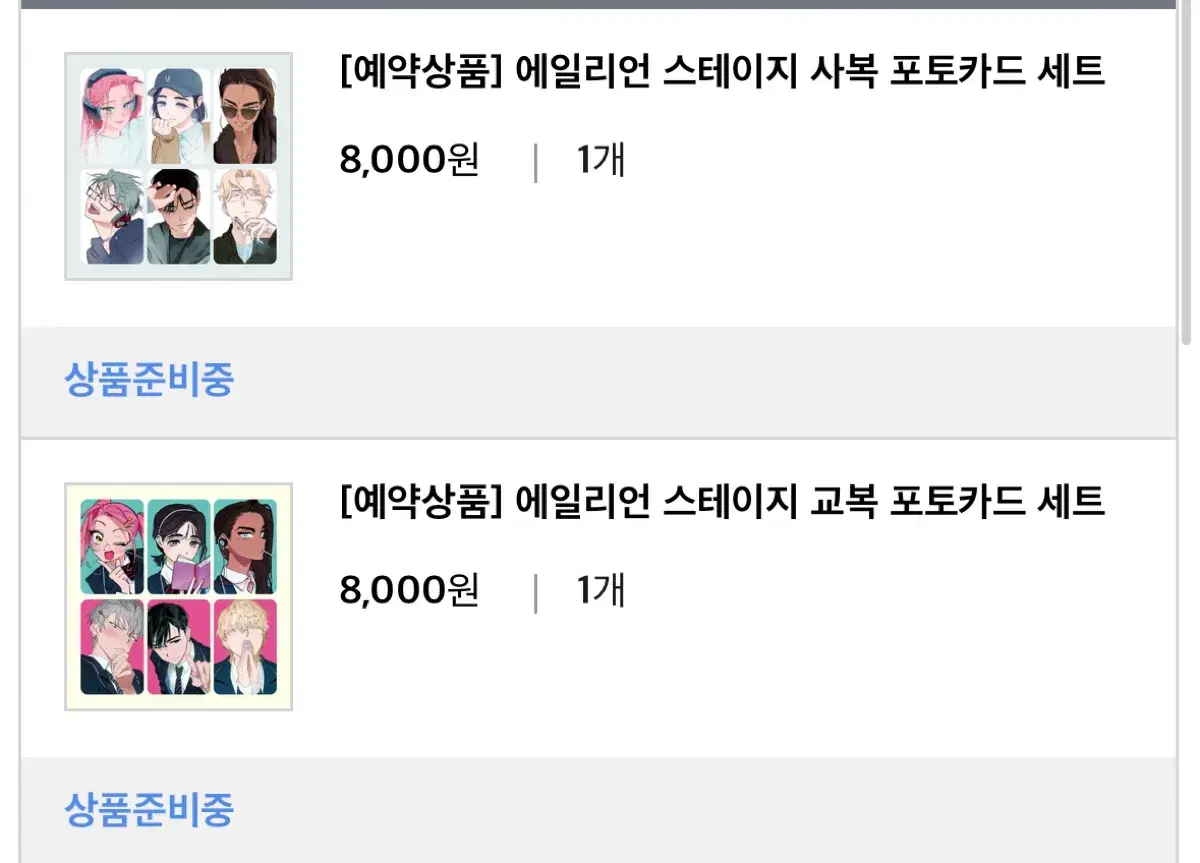This screenshot has width=1200, height=863.
Task: Click the 에일리언 스테이지 사복 포토카드 세트 title
Action: pyautogui.click(x=722, y=72)
